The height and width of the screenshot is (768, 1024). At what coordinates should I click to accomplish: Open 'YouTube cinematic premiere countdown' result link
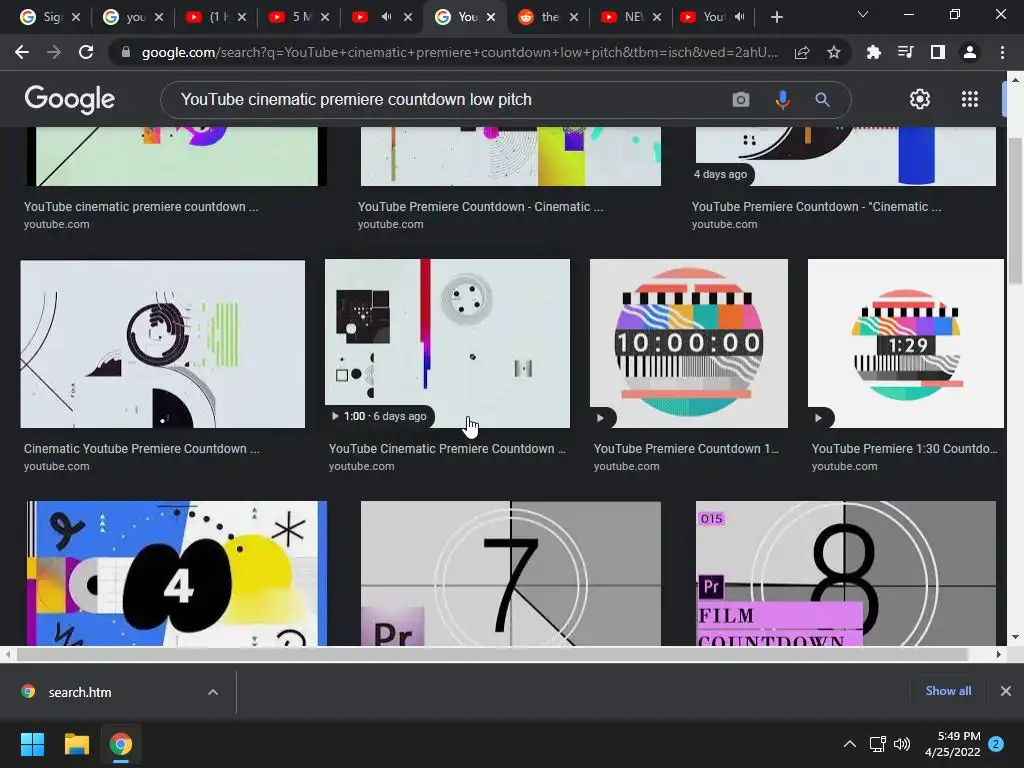point(140,206)
